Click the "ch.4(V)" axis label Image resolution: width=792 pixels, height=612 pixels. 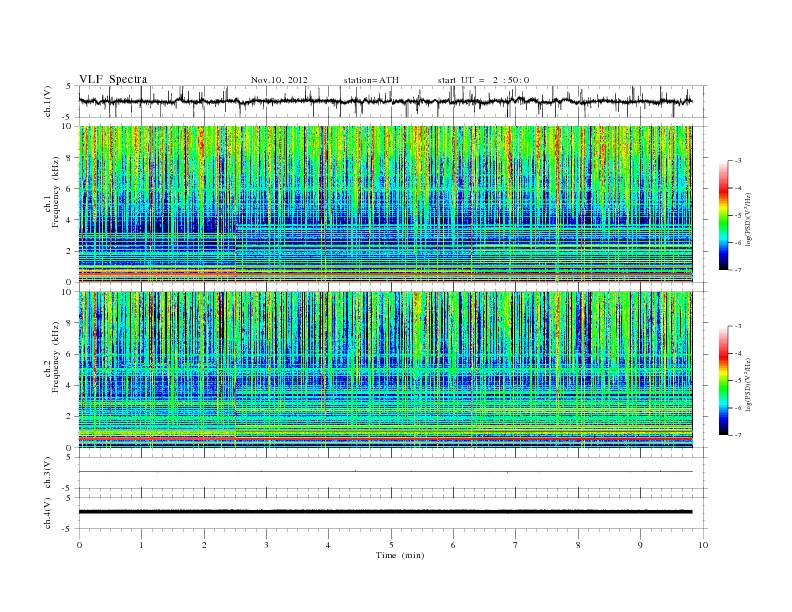(x=48, y=513)
